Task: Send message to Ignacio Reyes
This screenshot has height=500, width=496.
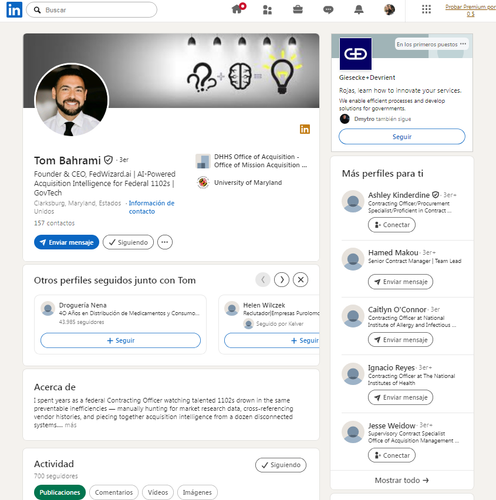Action: tap(400, 397)
